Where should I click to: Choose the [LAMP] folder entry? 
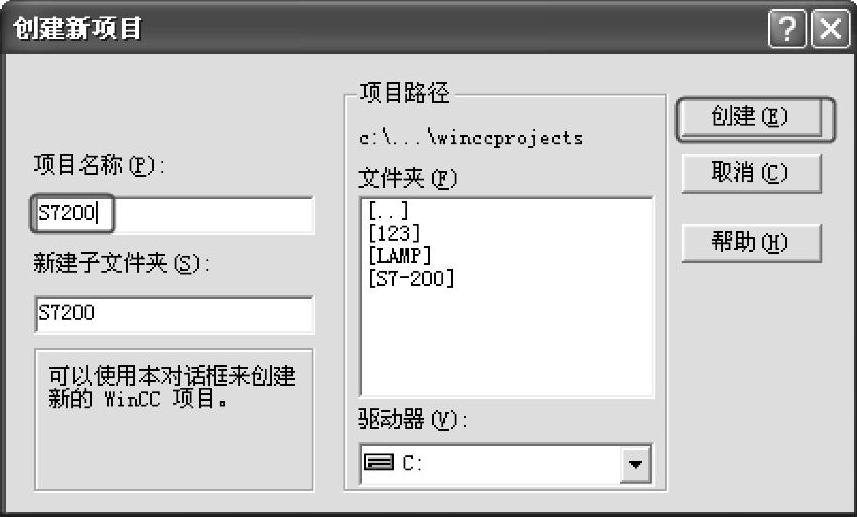coord(400,256)
